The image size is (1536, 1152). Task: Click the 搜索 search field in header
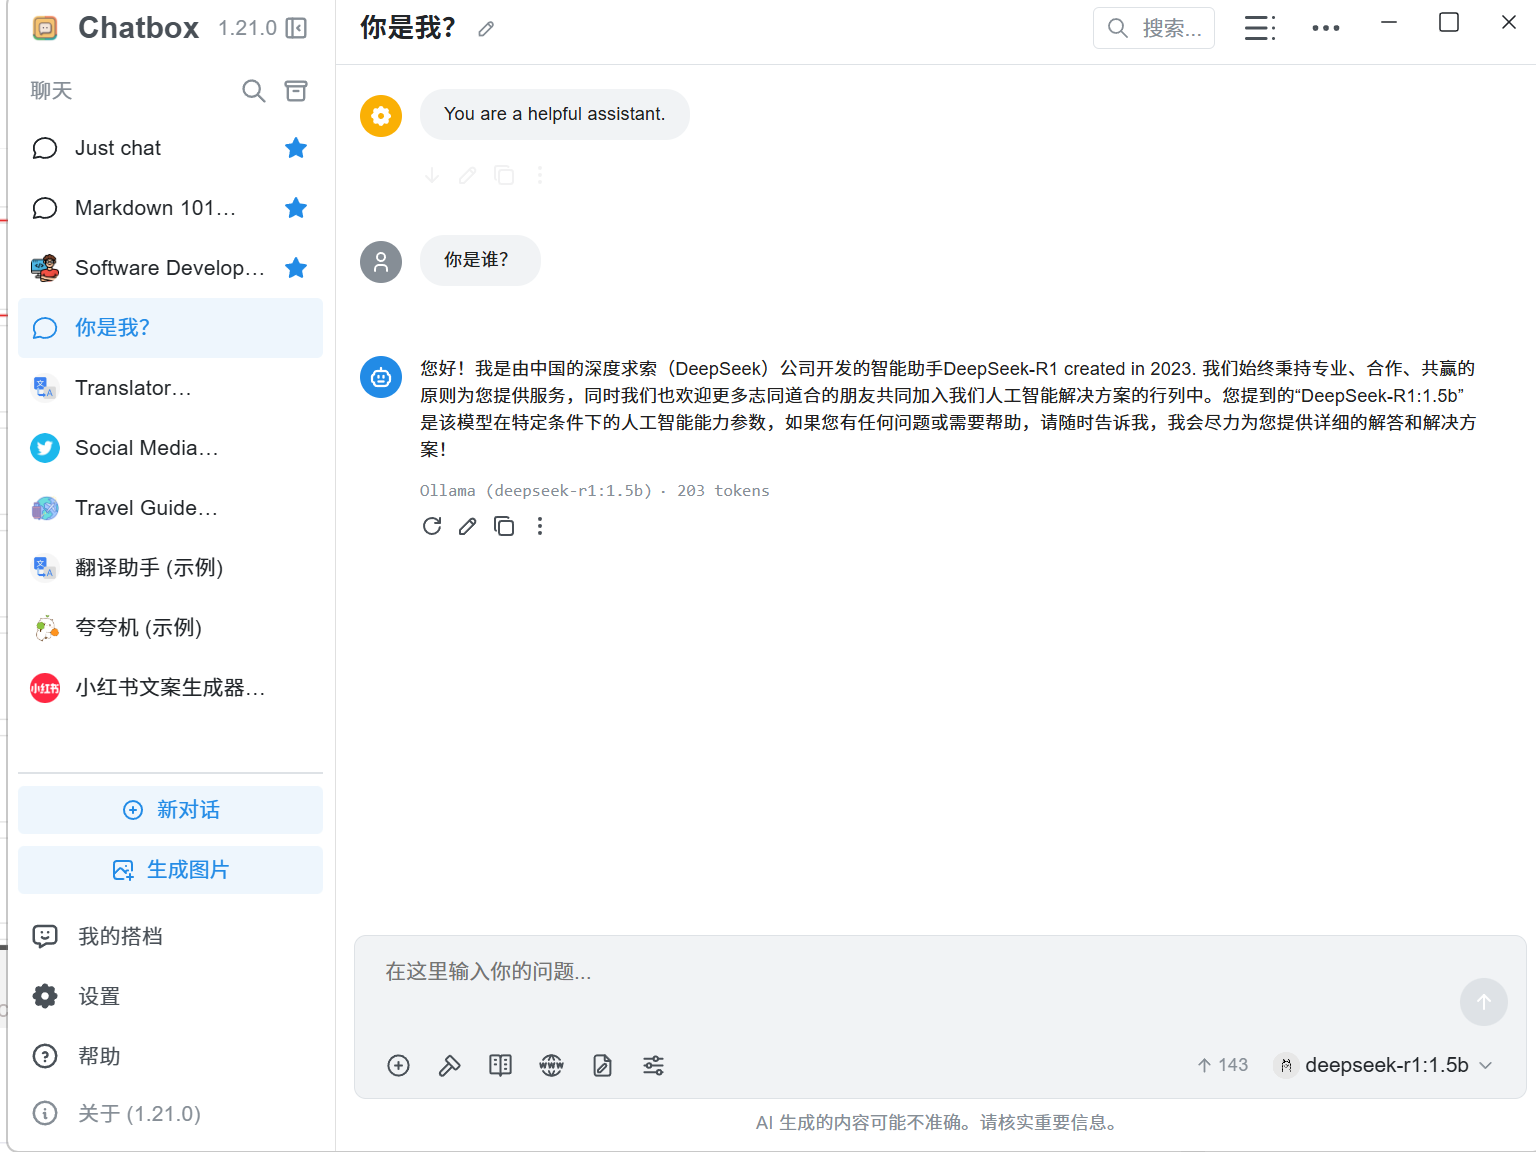1154,28
